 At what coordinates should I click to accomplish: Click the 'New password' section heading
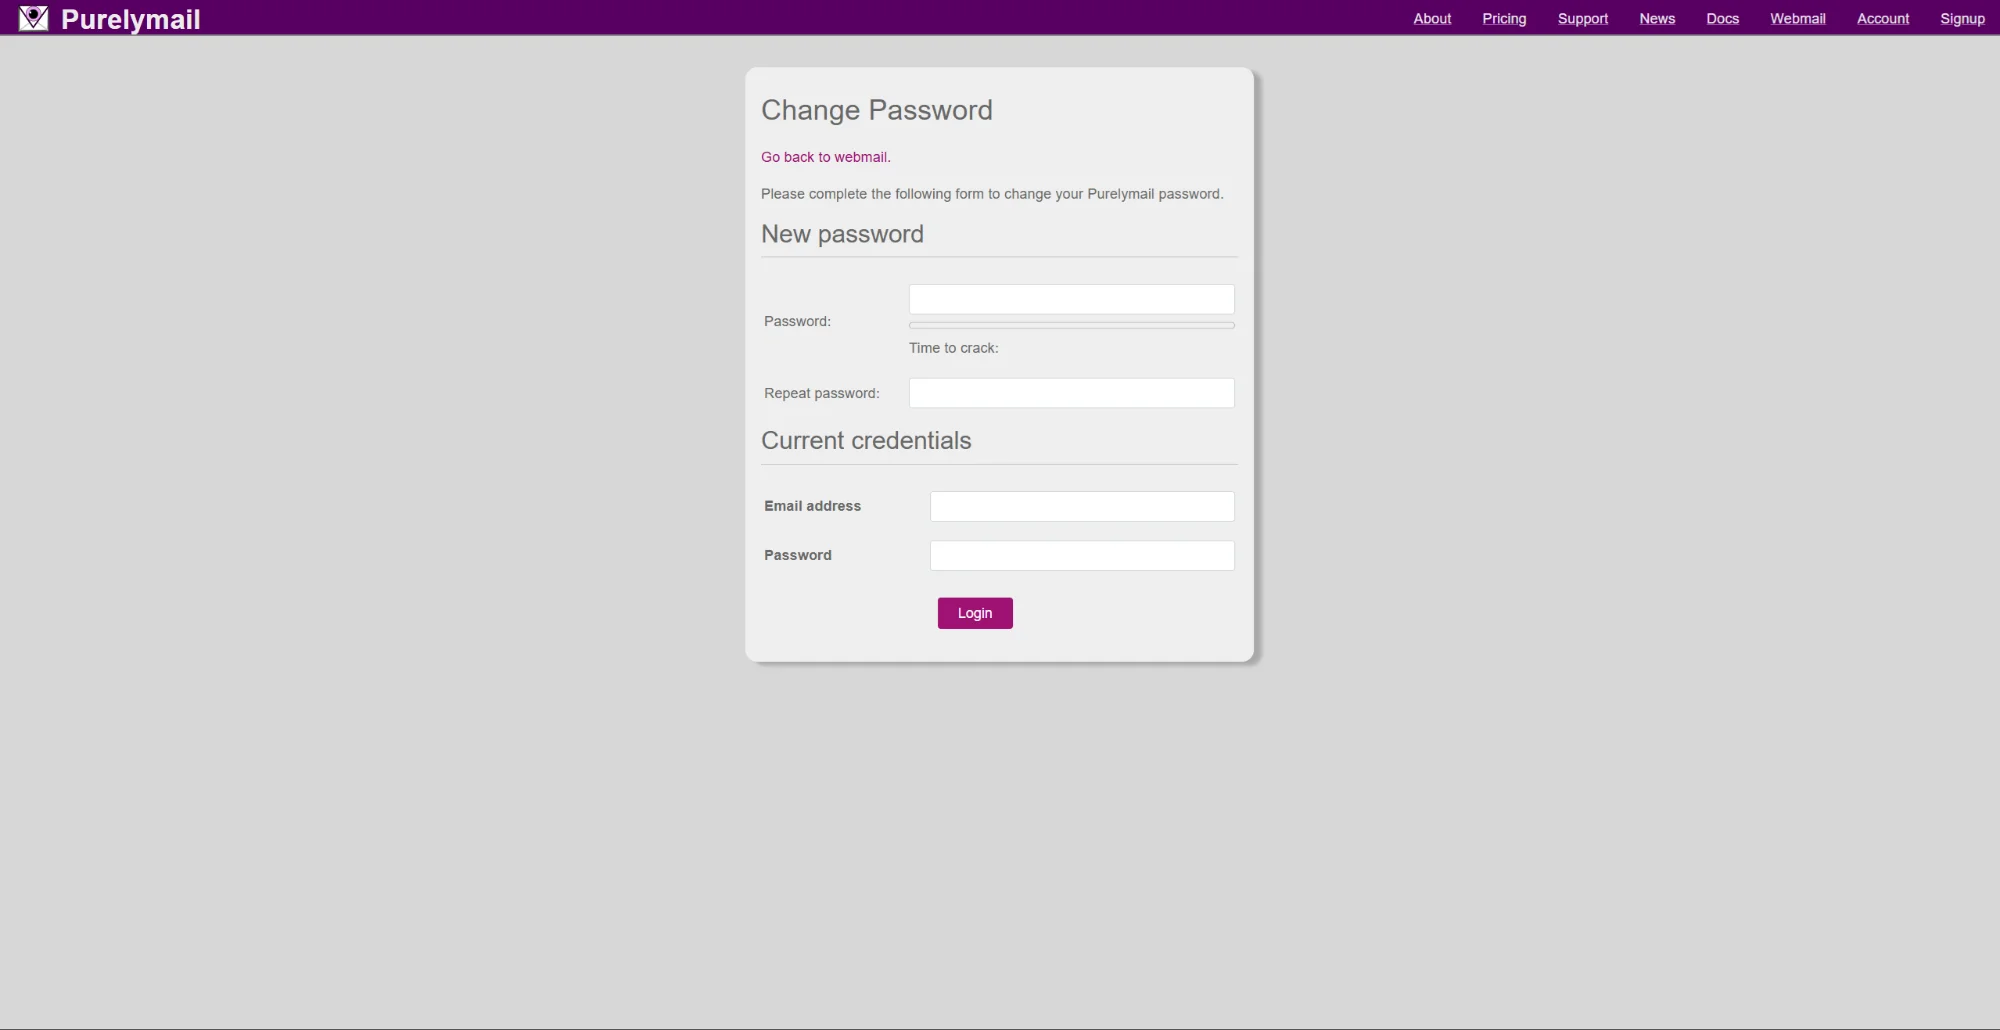tap(842, 234)
